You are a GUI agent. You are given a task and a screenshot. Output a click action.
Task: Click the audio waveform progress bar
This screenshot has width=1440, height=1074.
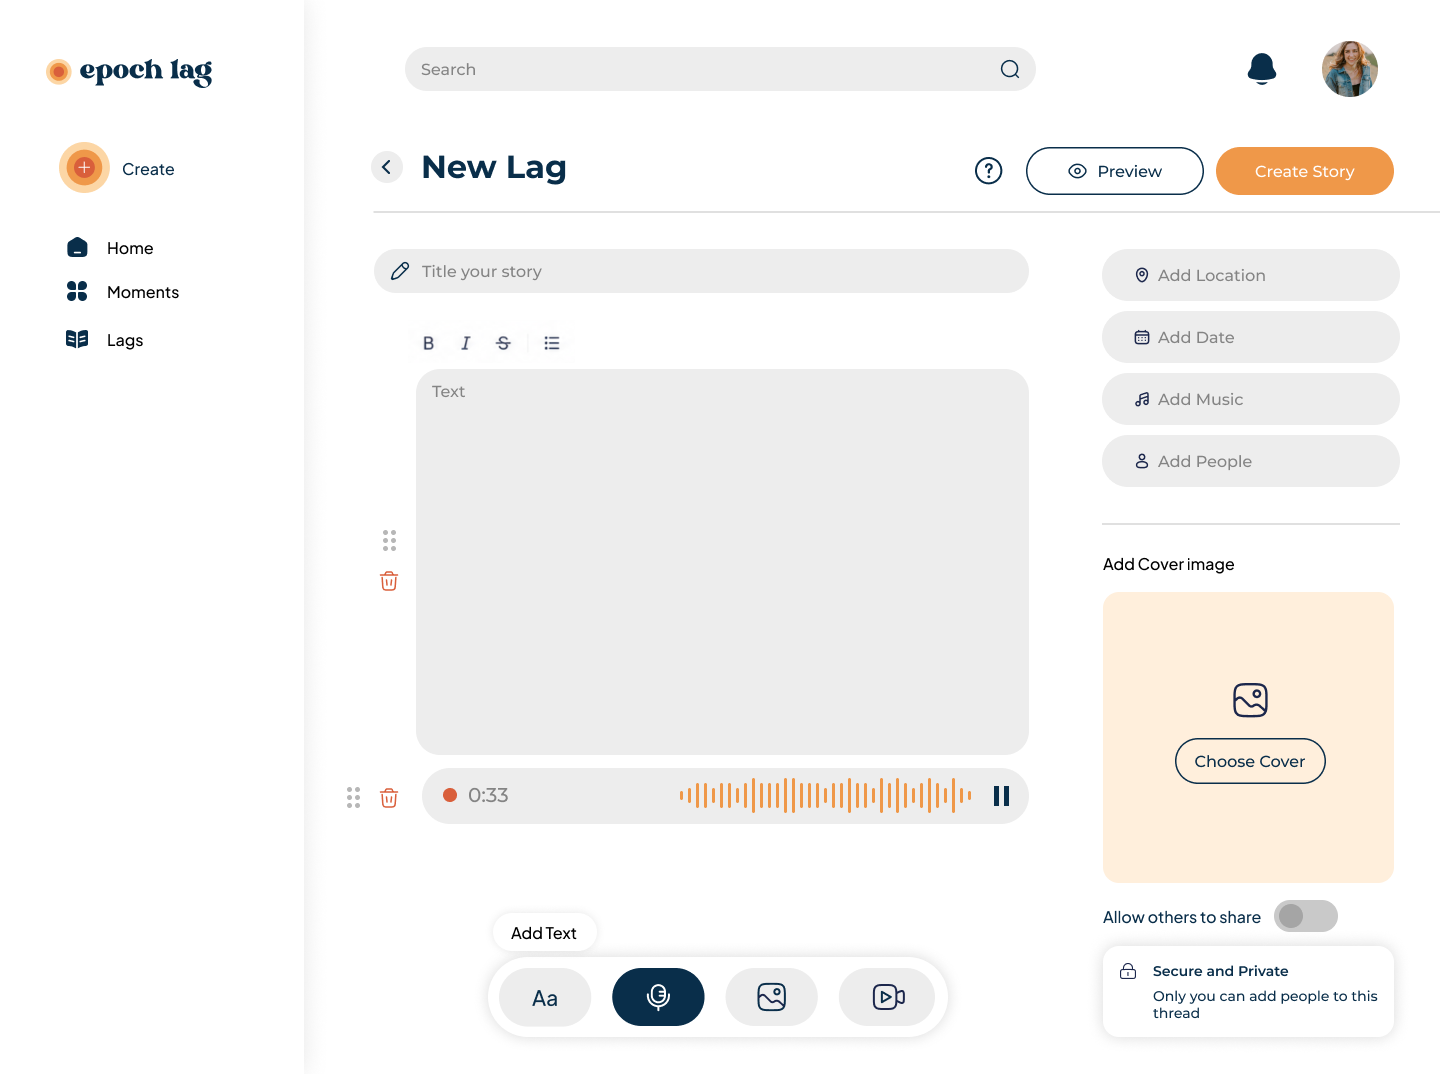coord(825,796)
